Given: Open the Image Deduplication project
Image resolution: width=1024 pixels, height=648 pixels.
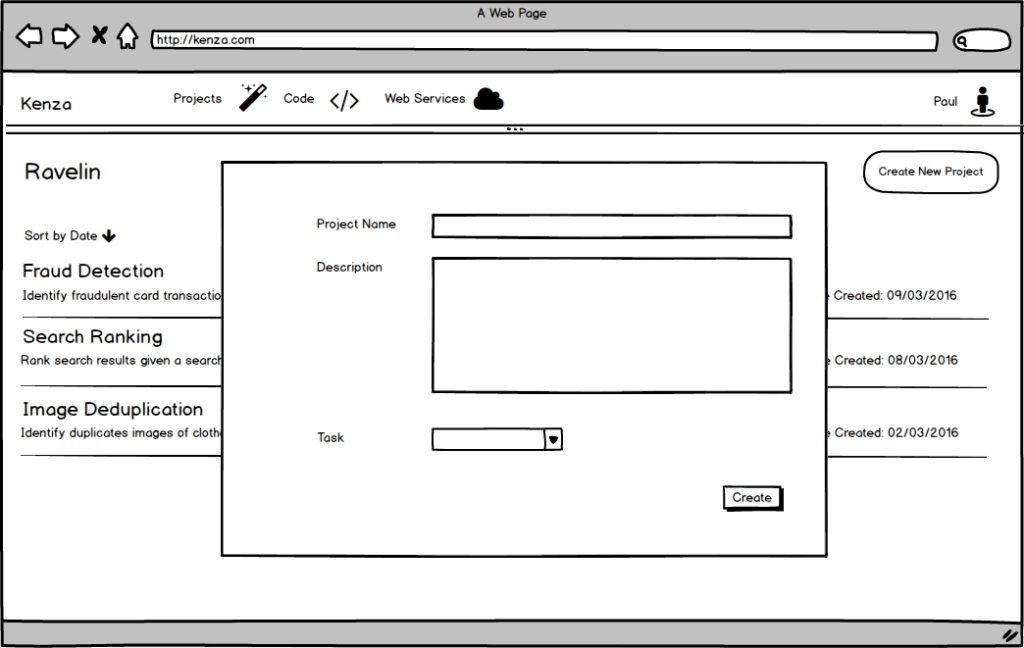Looking at the screenshot, I should (112, 409).
